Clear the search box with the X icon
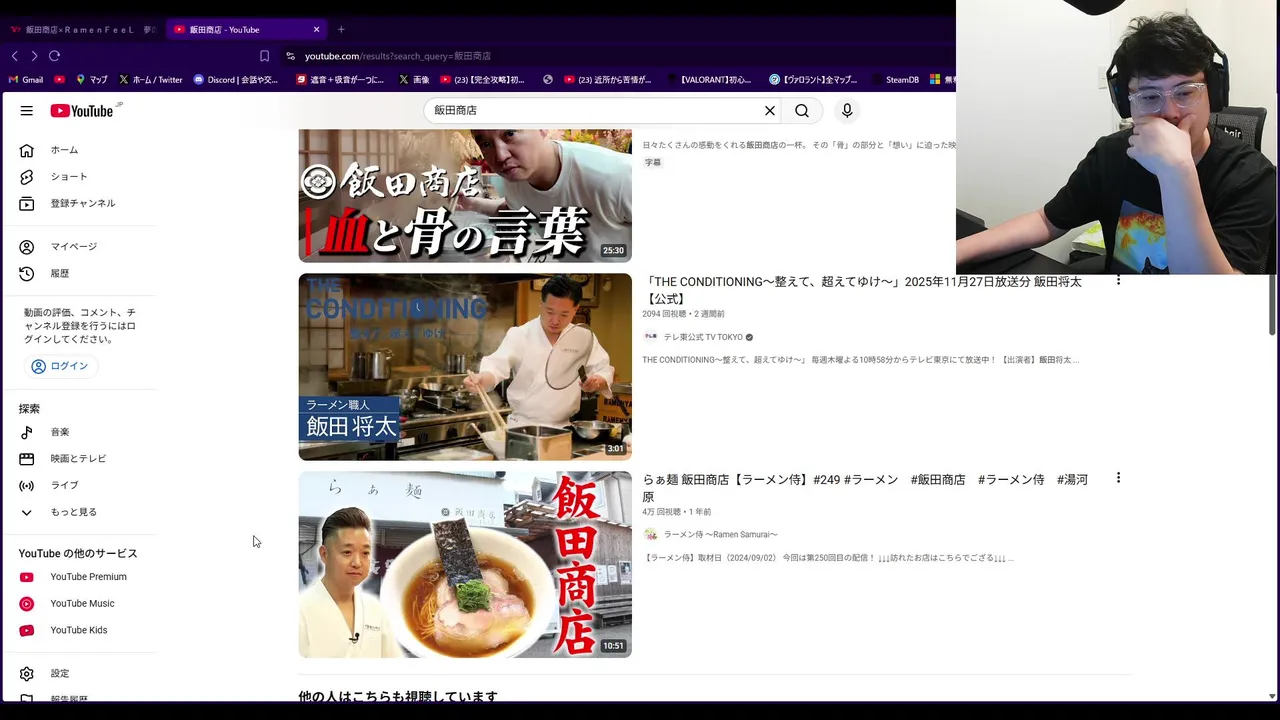This screenshot has width=1280, height=720. pyautogui.click(x=770, y=111)
